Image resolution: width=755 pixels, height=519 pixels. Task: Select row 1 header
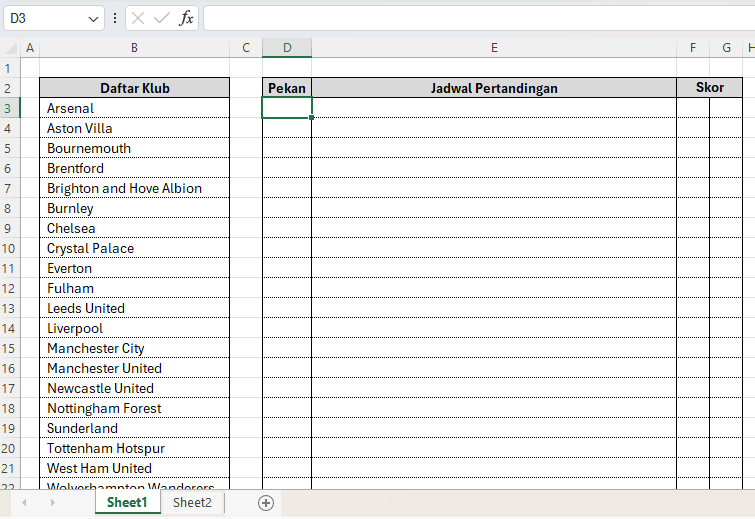(x=10, y=68)
